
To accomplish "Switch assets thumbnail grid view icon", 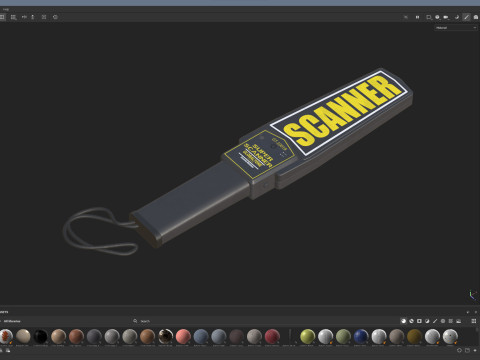I will point(474,321).
